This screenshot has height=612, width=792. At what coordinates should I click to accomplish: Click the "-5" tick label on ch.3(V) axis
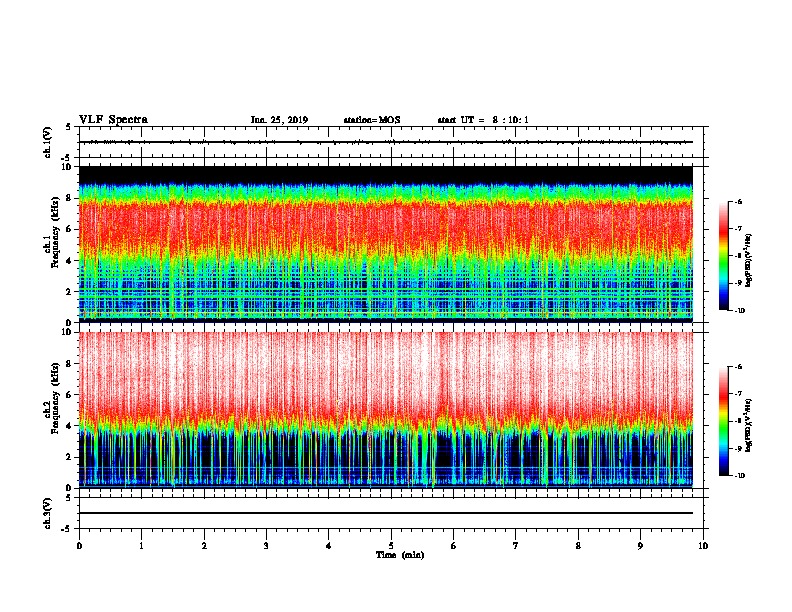pos(67,529)
